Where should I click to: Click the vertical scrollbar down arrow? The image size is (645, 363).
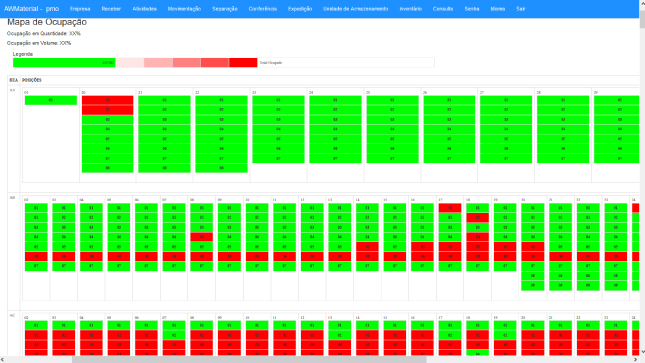pos(642,352)
